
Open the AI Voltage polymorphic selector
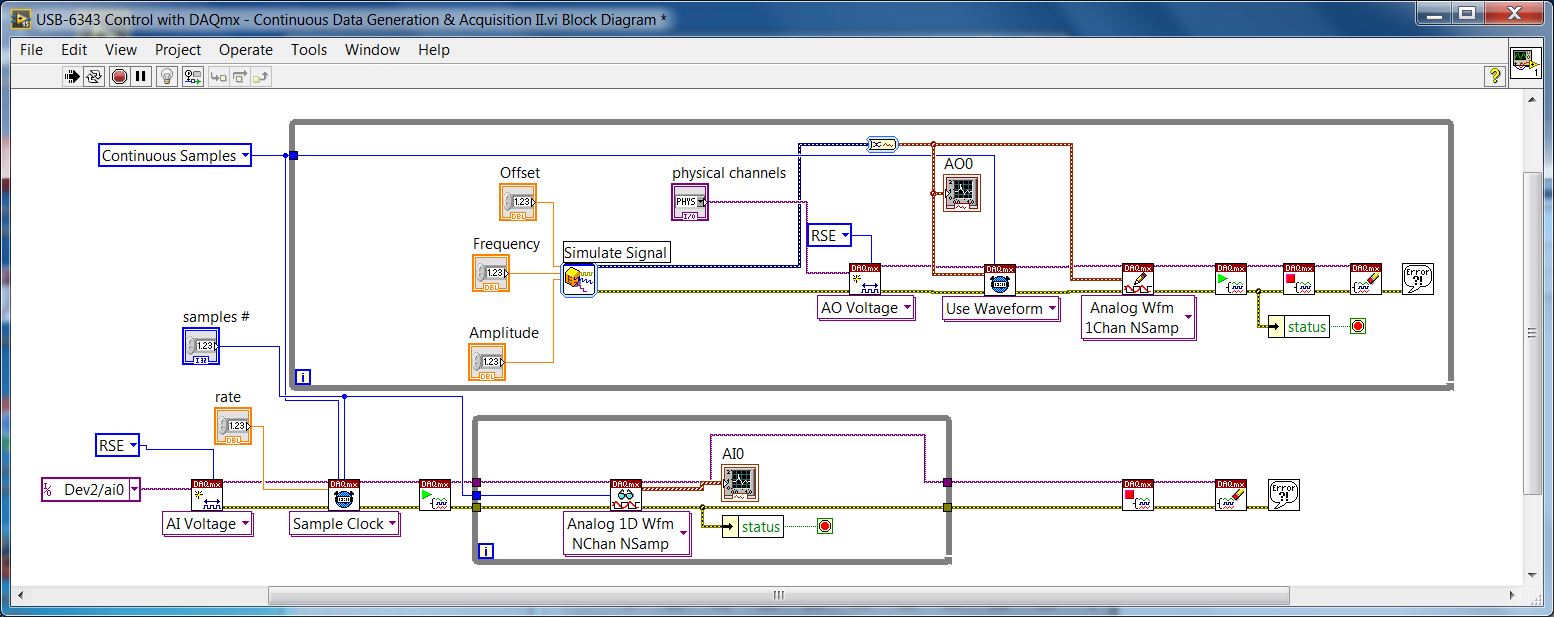(x=208, y=524)
